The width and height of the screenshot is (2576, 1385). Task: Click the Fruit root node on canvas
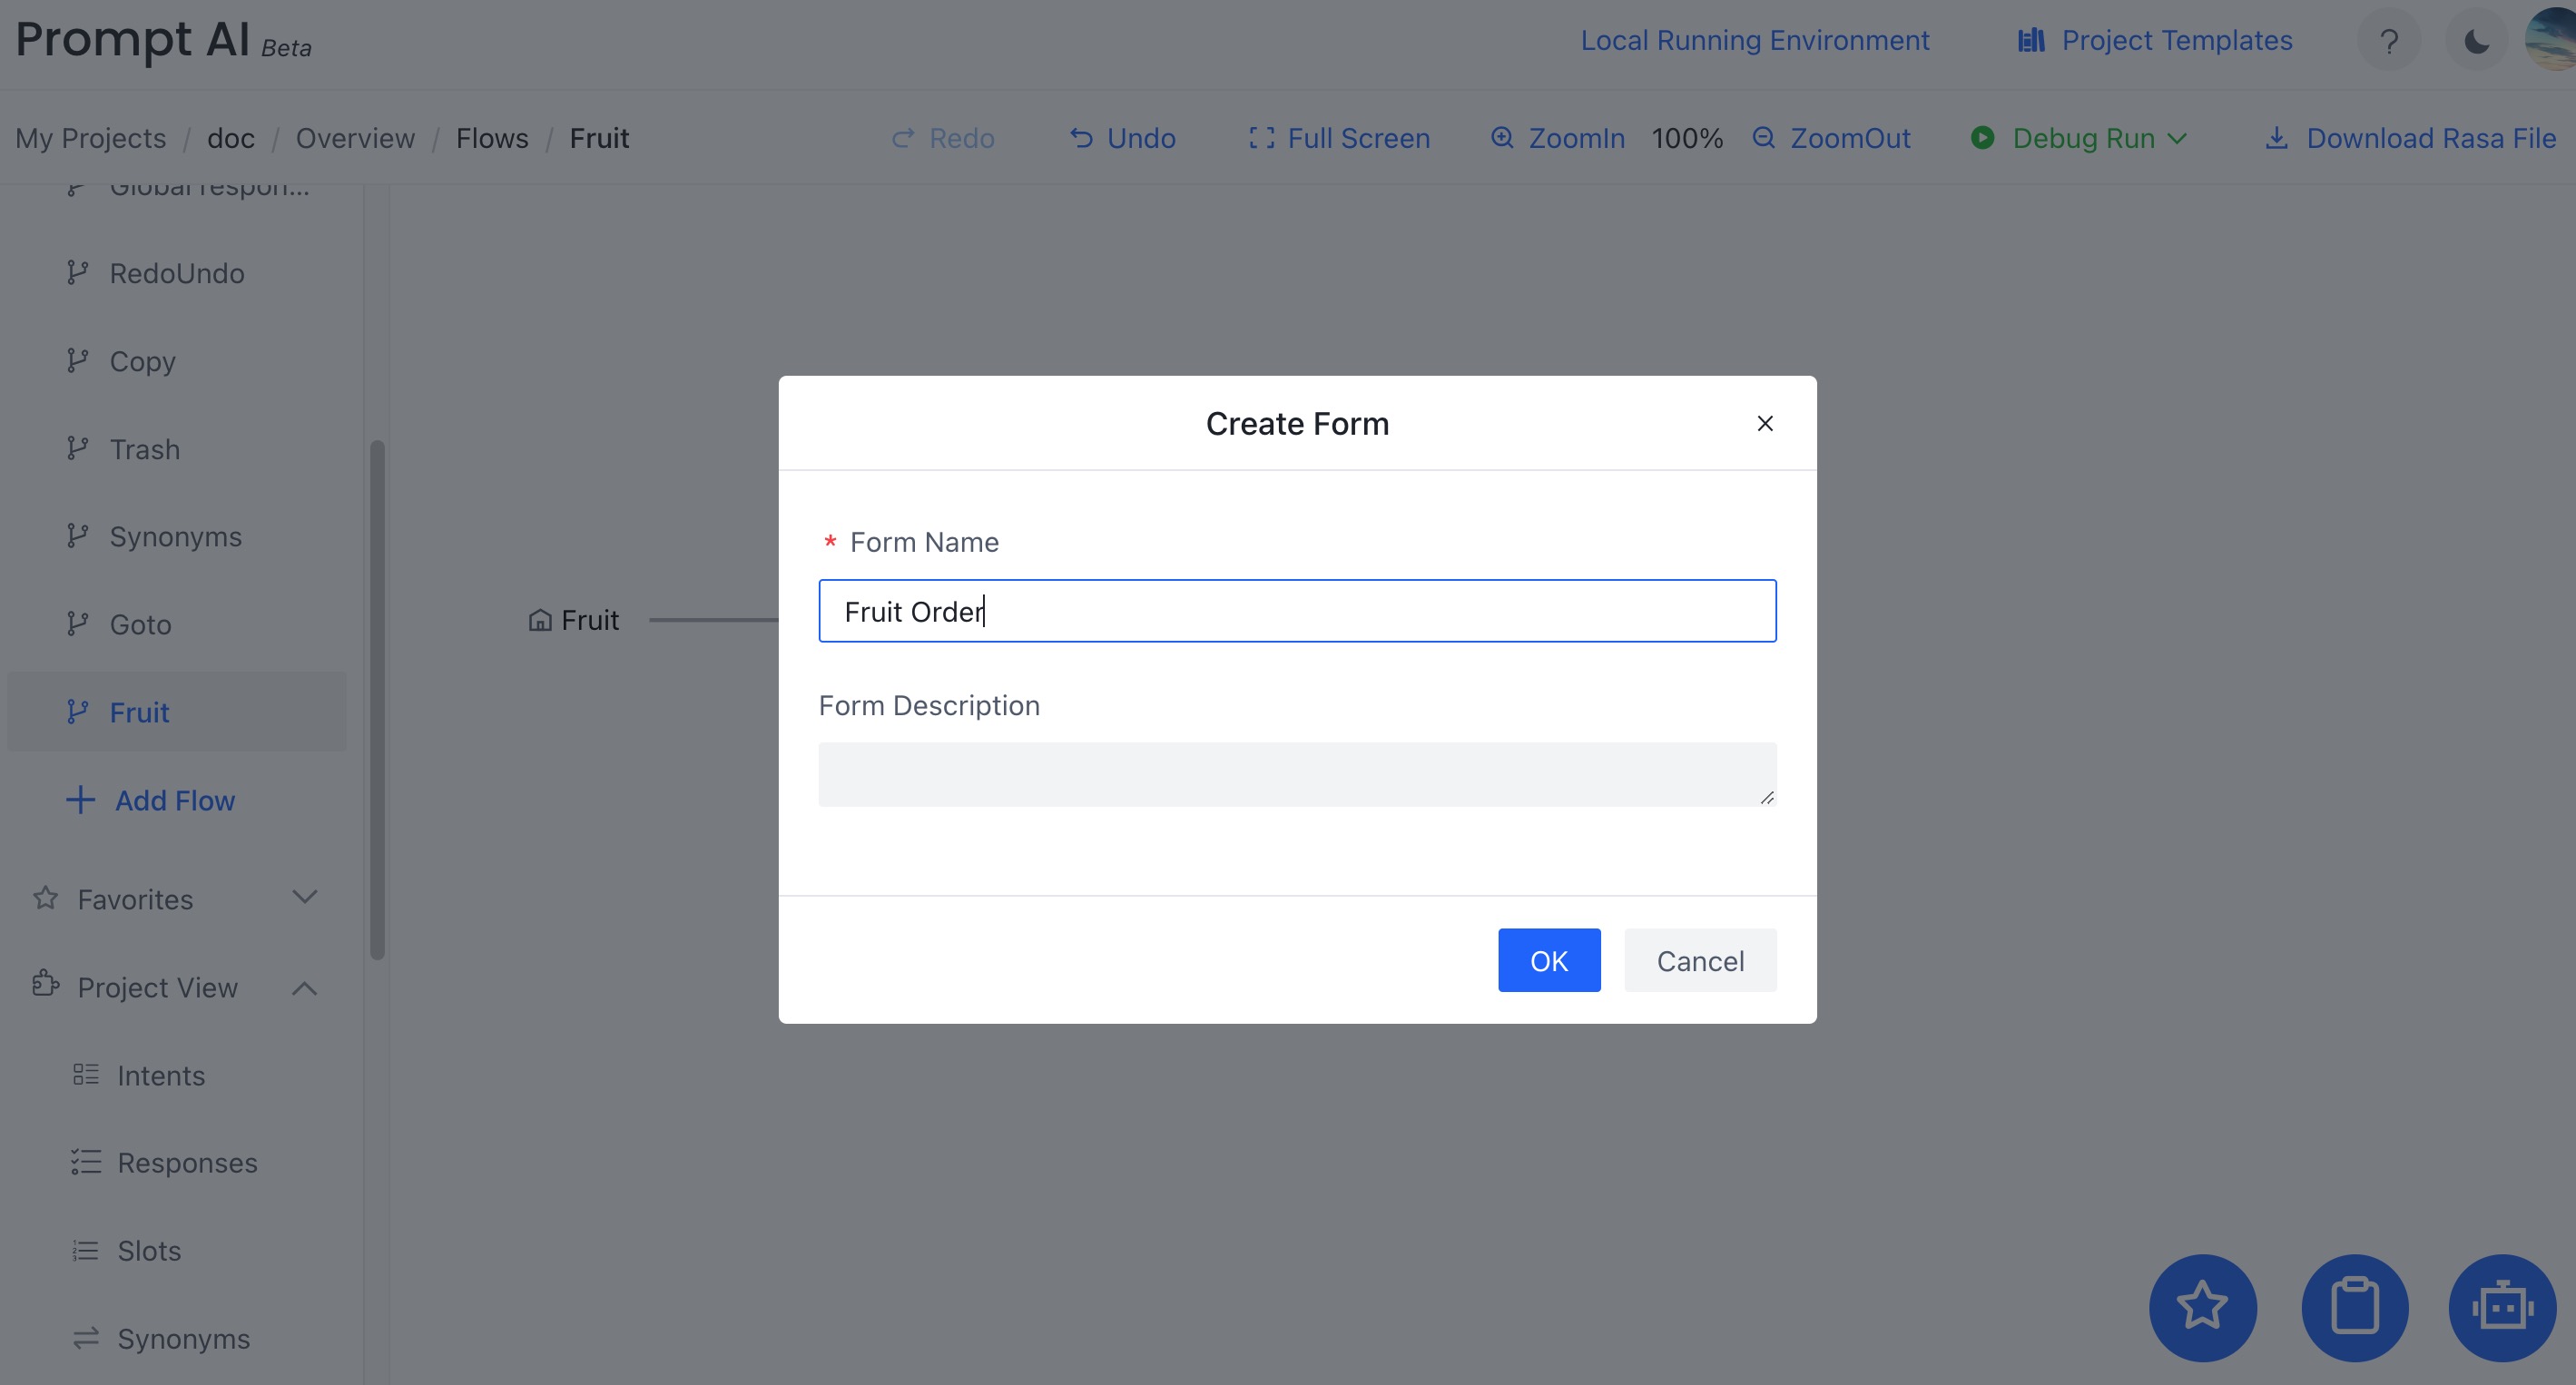point(574,620)
